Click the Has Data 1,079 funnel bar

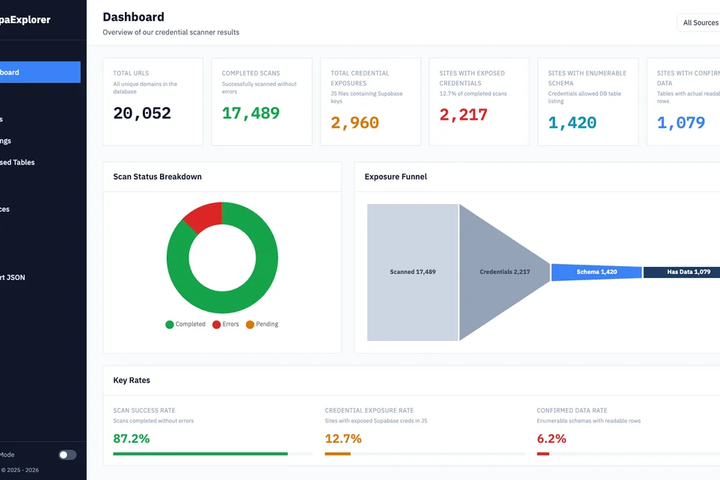pyautogui.click(x=682, y=272)
